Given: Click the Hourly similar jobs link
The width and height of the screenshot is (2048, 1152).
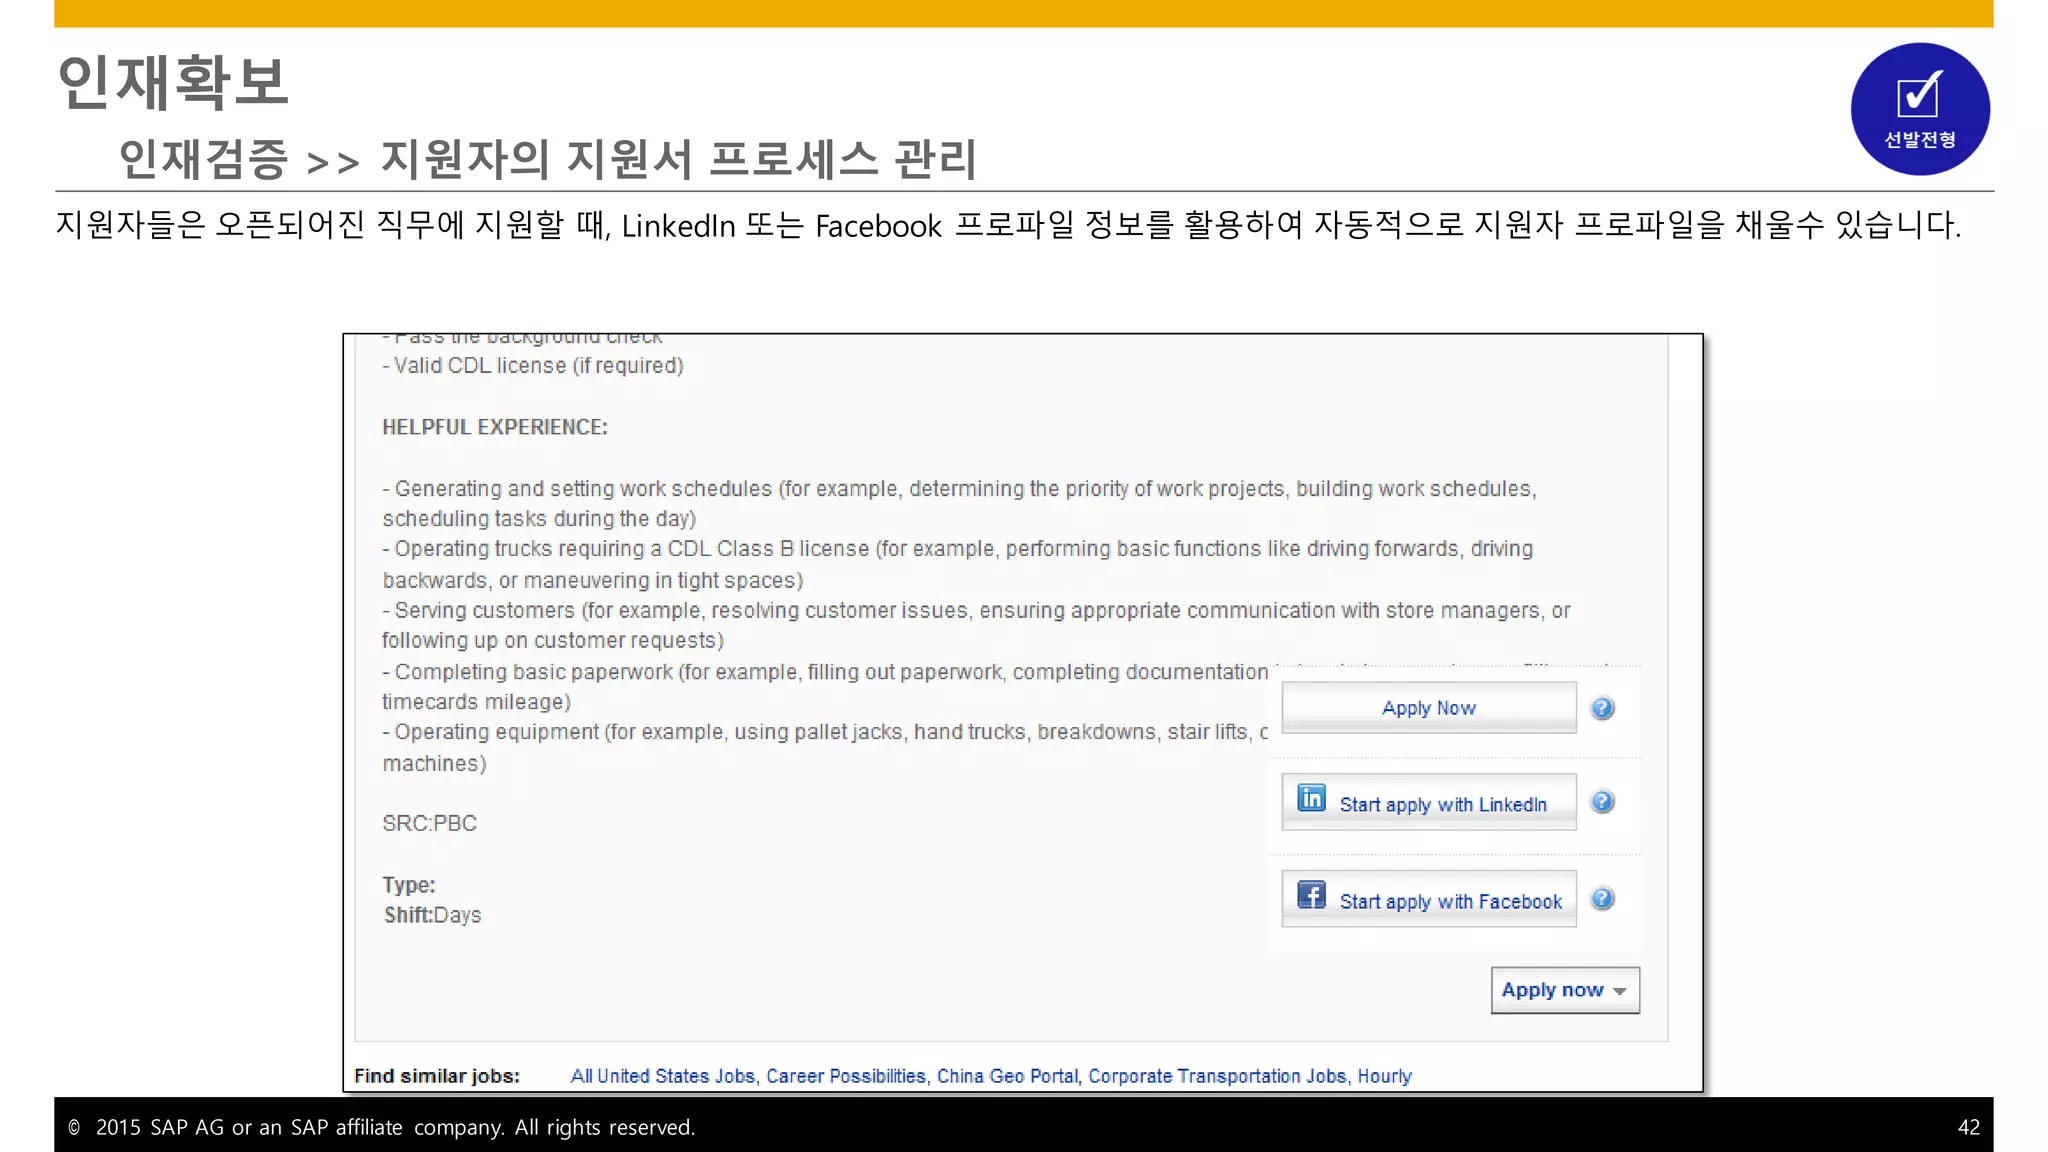Looking at the screenshot, I should pyautogui.click(x=1384, y=1076).
